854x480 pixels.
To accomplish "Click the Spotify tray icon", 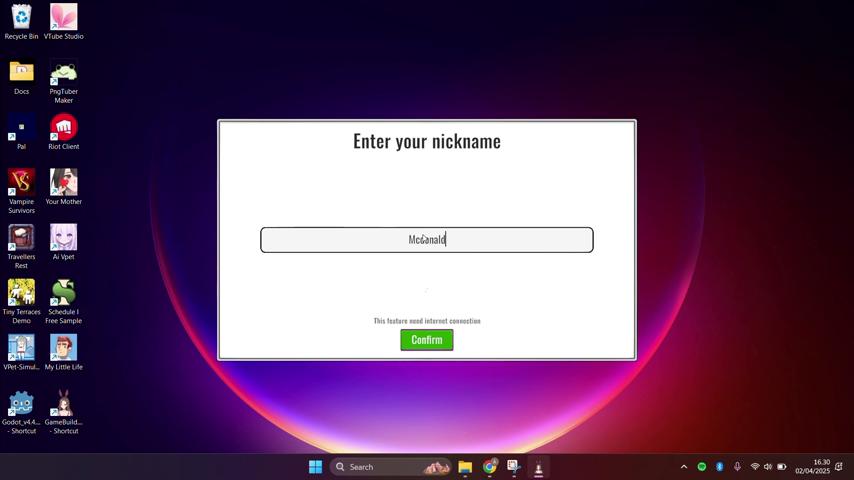I will (x=702, y=467).
